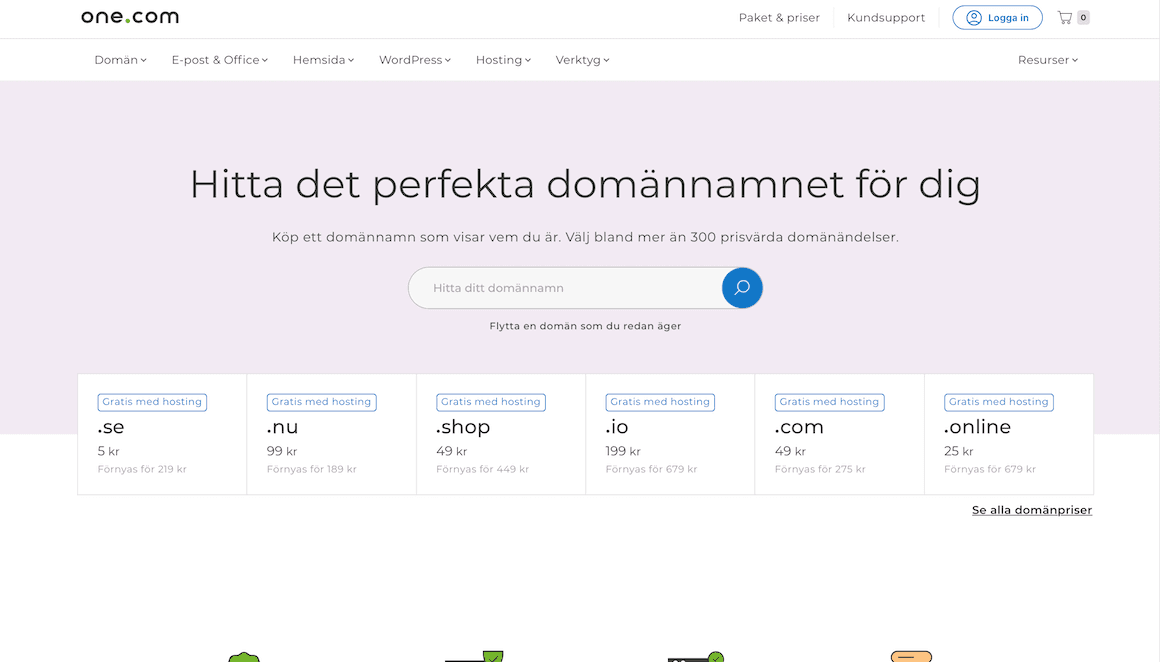The width and height of the screenshot is (1160, 662).
Task: Click Gratis med hosting badge on .online
Action: [999, 402]
